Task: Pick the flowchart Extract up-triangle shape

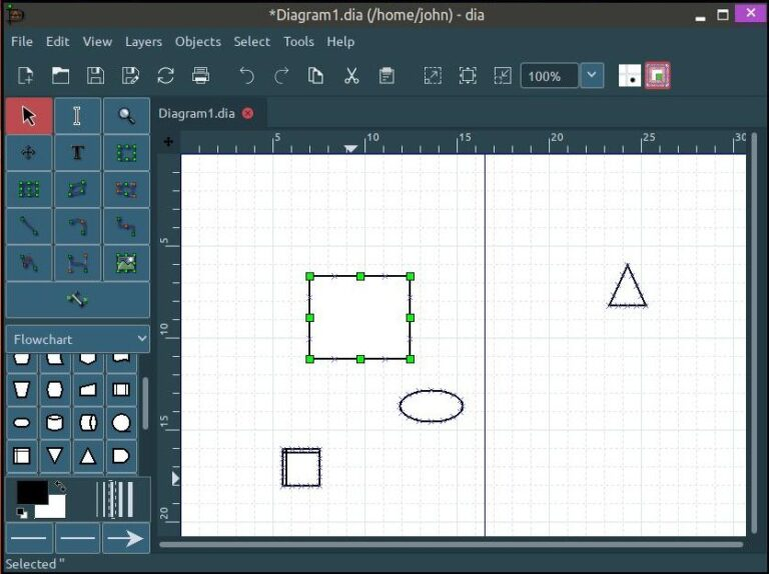Action: [88, 456]
